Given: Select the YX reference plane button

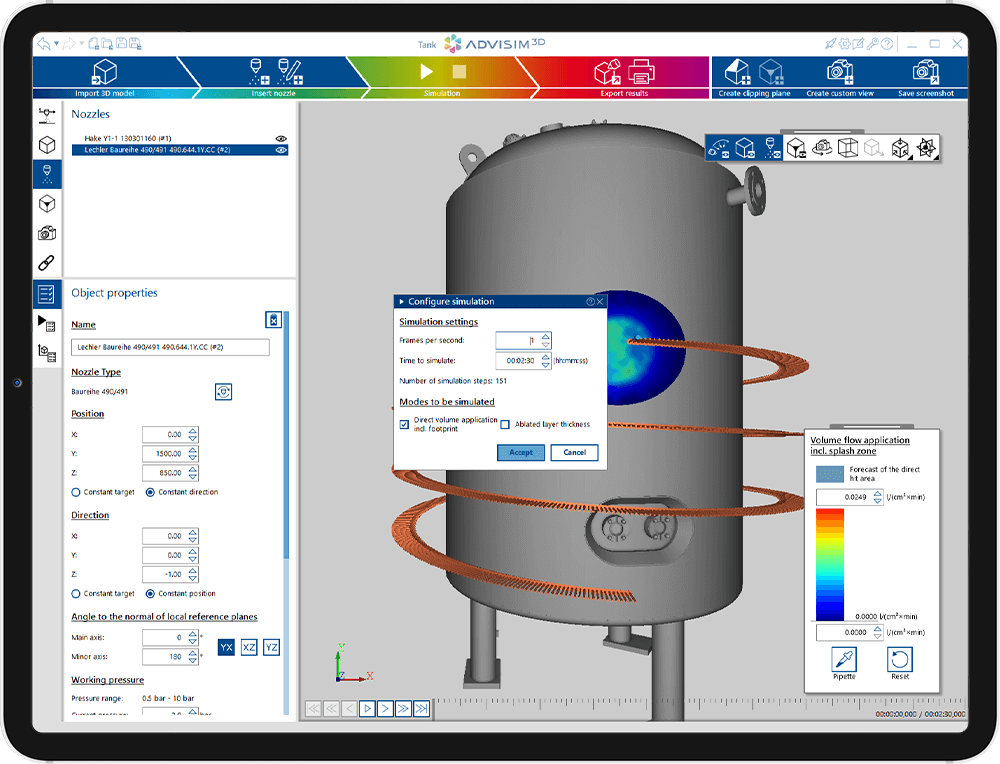Looking at the screenshot, I should [x=226, y=647].
